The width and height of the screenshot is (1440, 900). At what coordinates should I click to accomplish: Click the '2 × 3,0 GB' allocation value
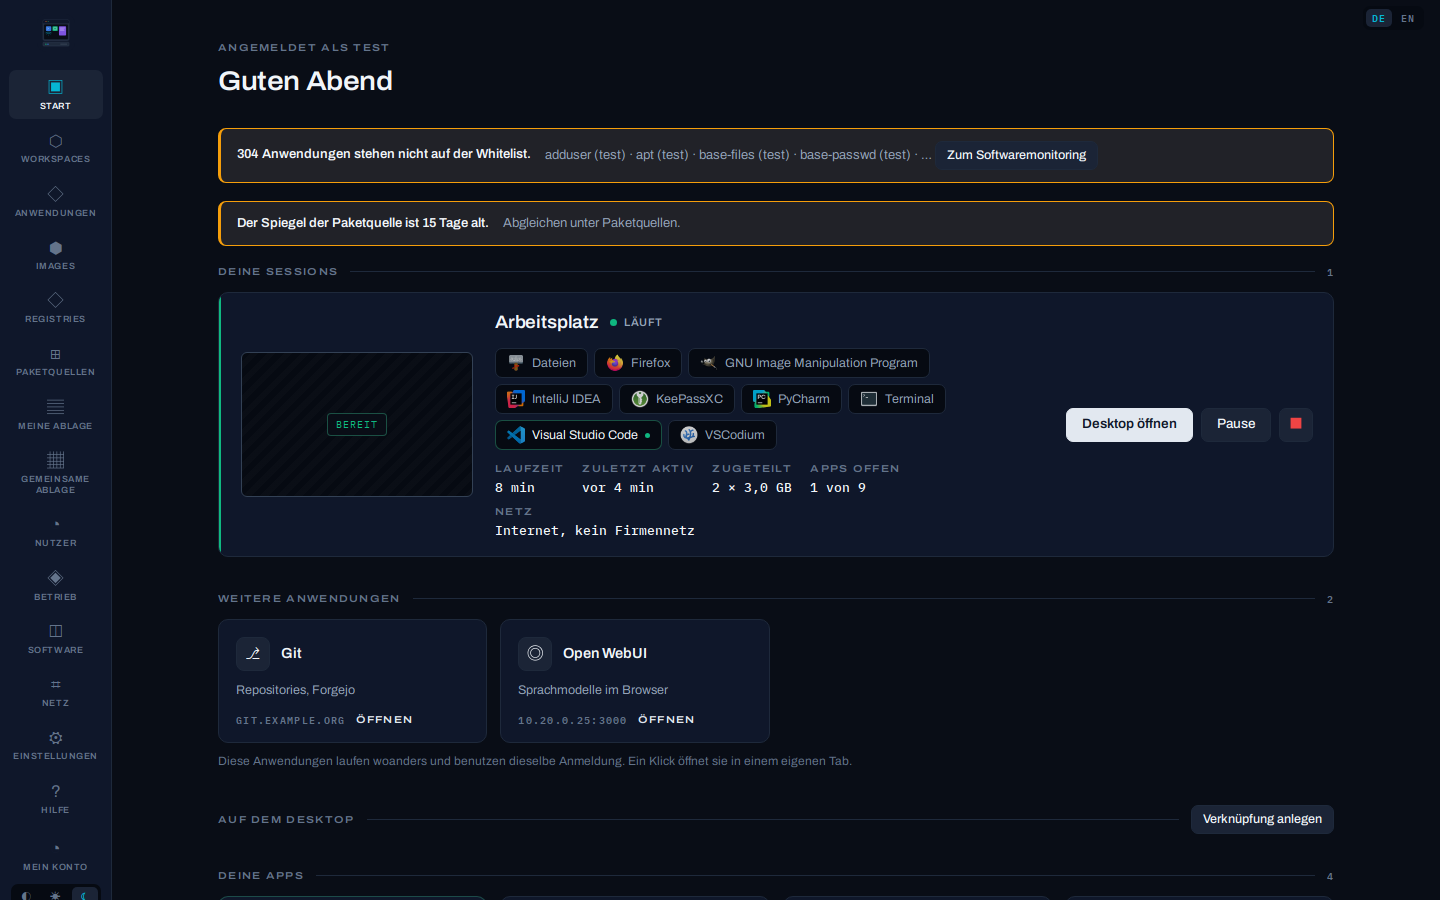(x=752, y=488)
